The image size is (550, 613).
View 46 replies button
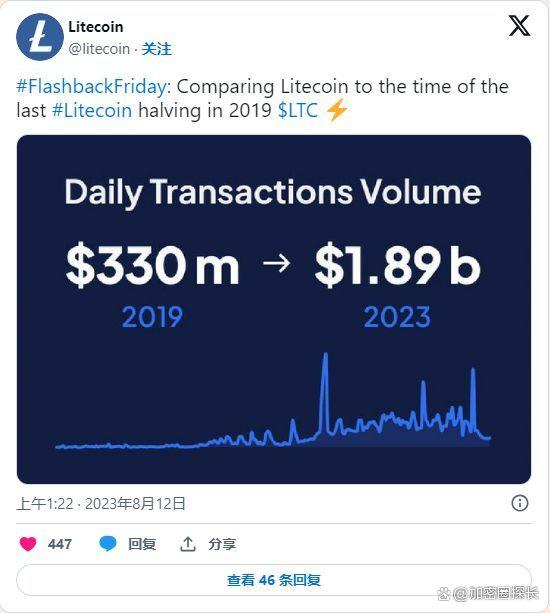pos(274,580)
